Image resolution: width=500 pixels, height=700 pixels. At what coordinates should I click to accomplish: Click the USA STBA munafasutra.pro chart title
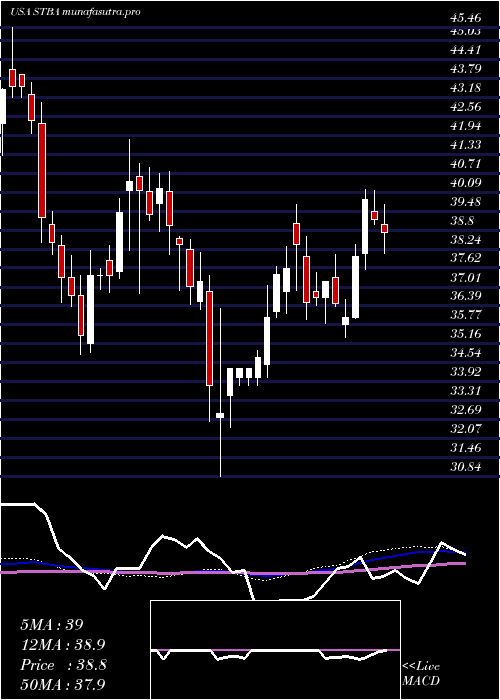point(75,12)
